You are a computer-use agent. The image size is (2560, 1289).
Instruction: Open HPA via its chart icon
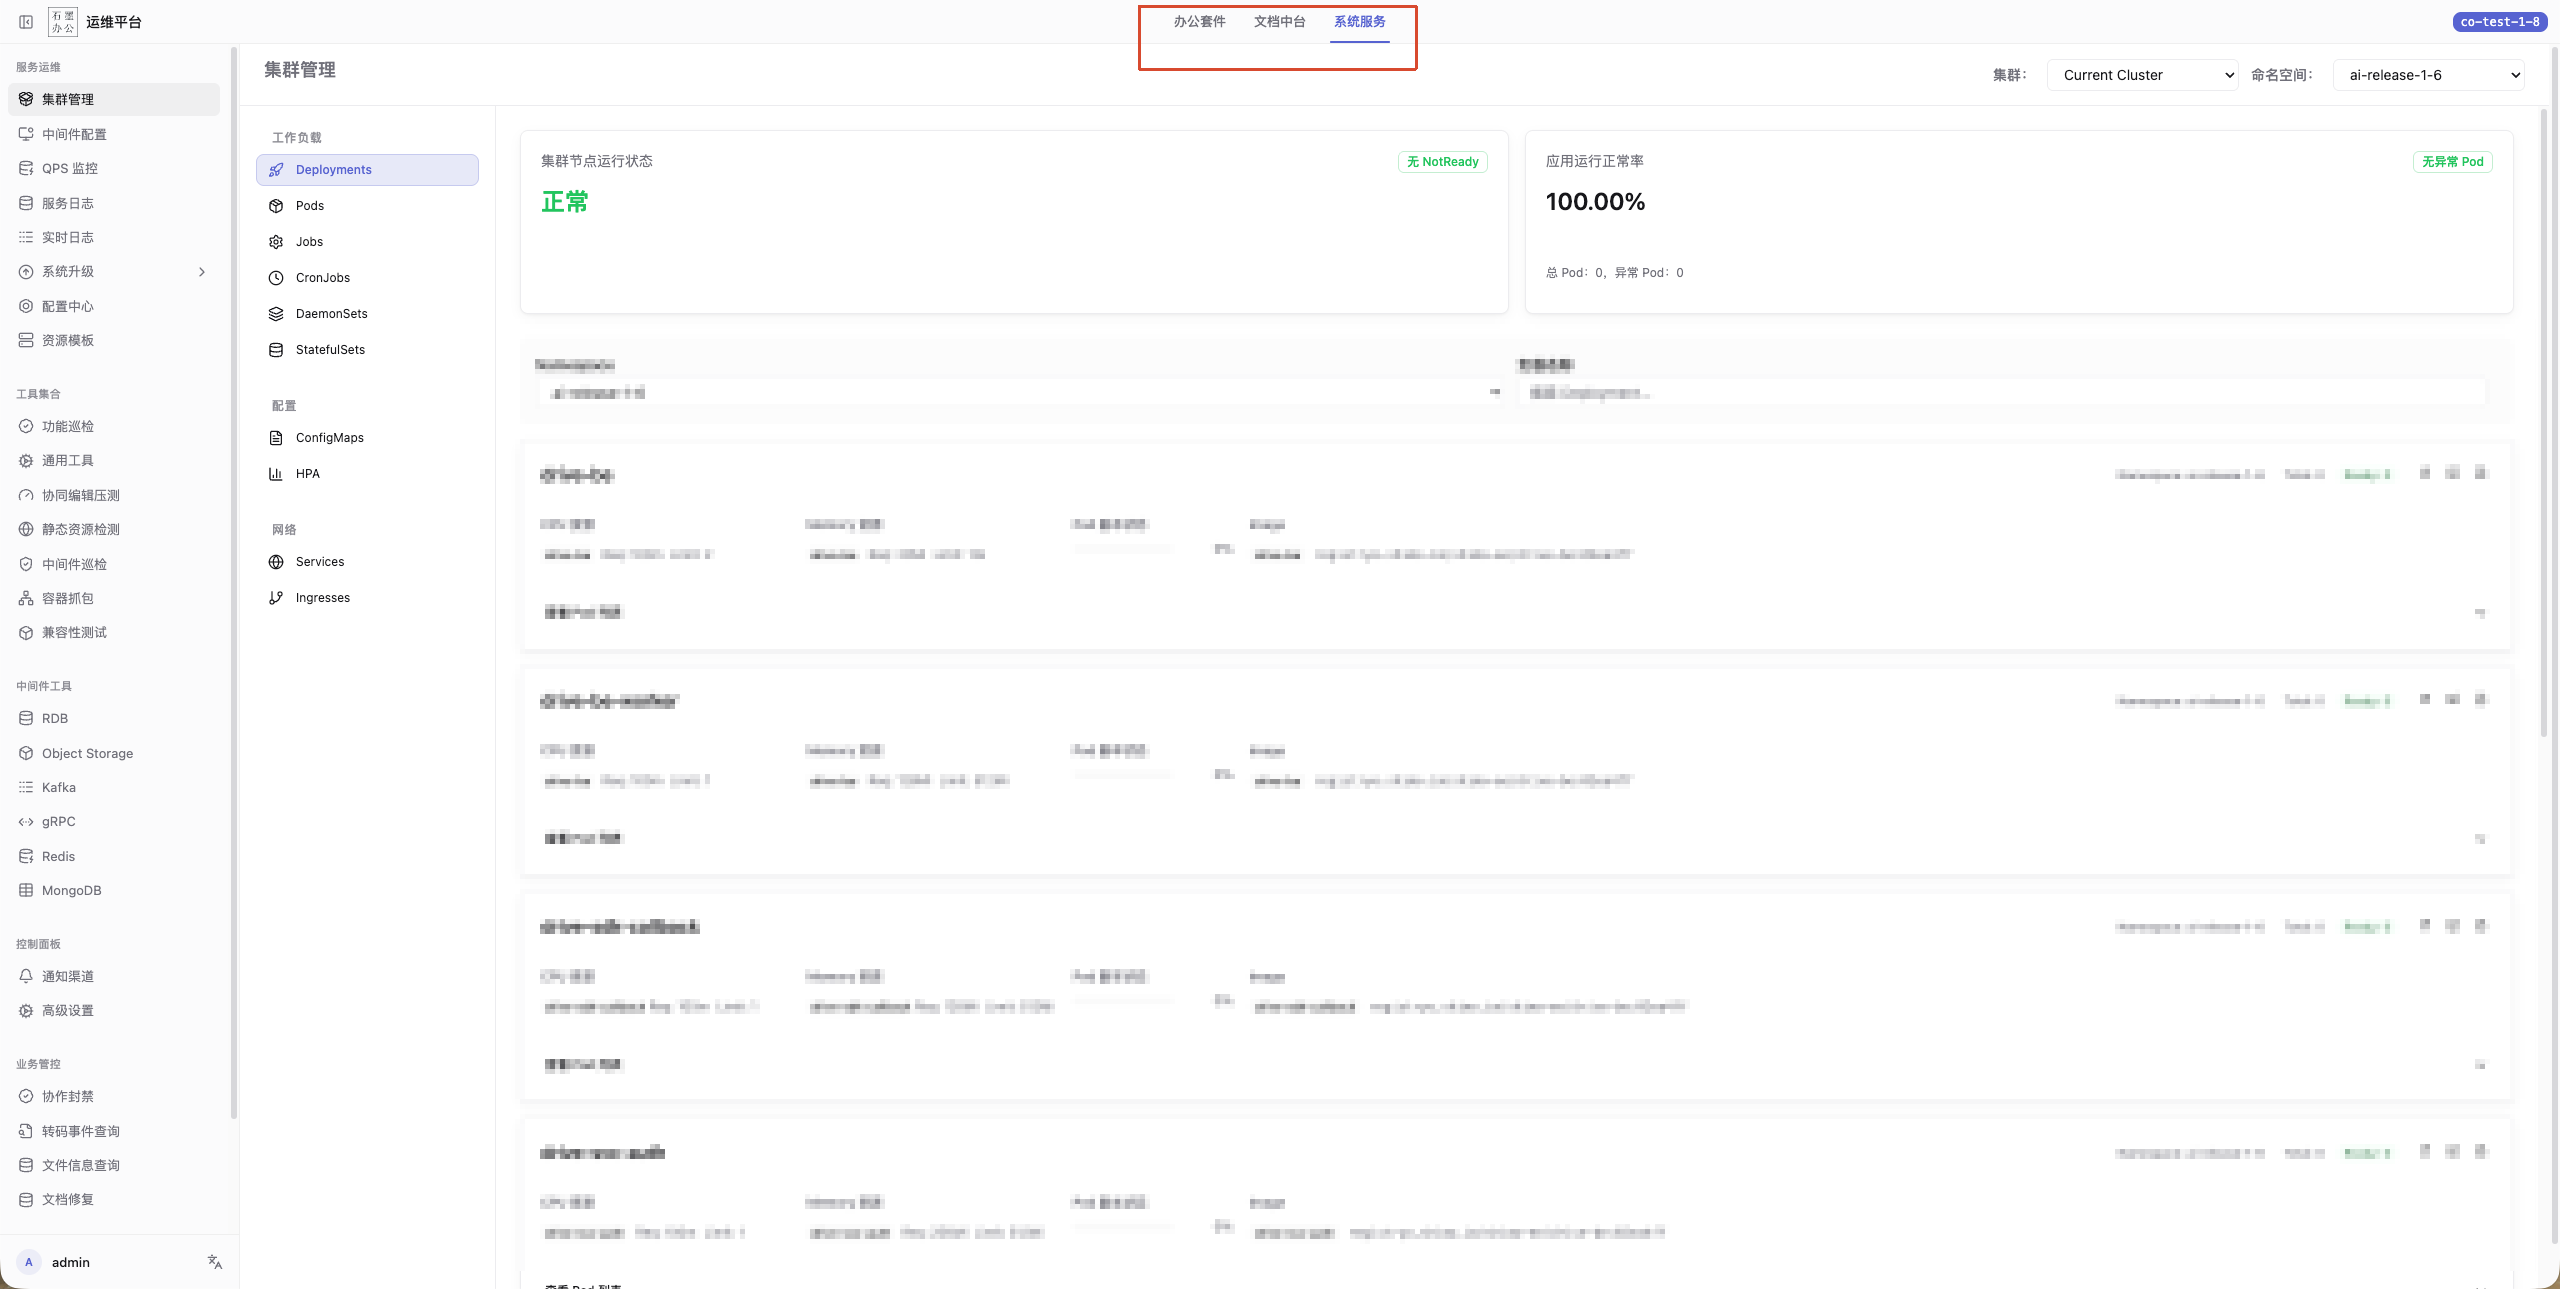(276, 474)
